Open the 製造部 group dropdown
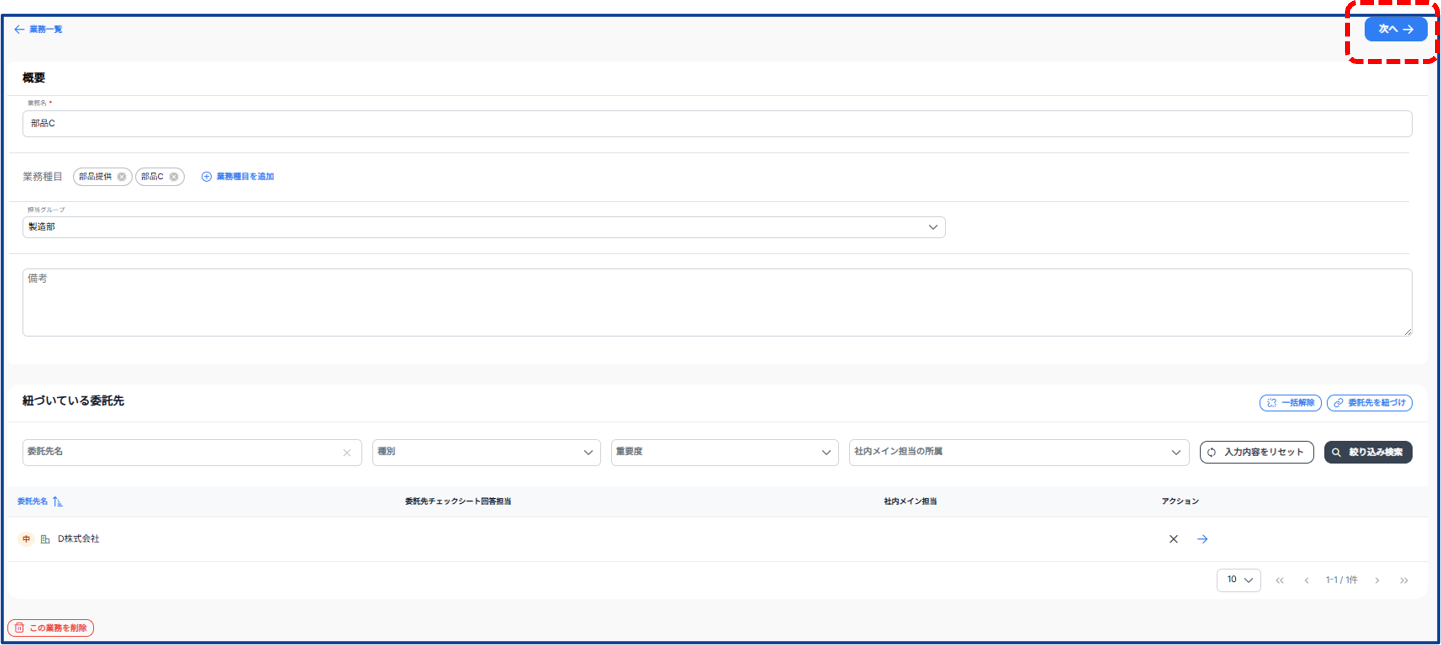 (x=483, y=227)
